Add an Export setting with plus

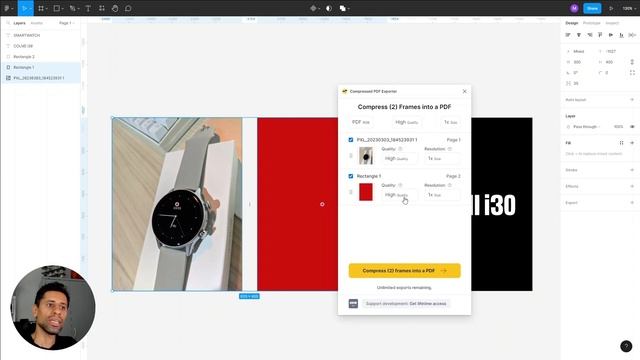click(x=632, y=202)
